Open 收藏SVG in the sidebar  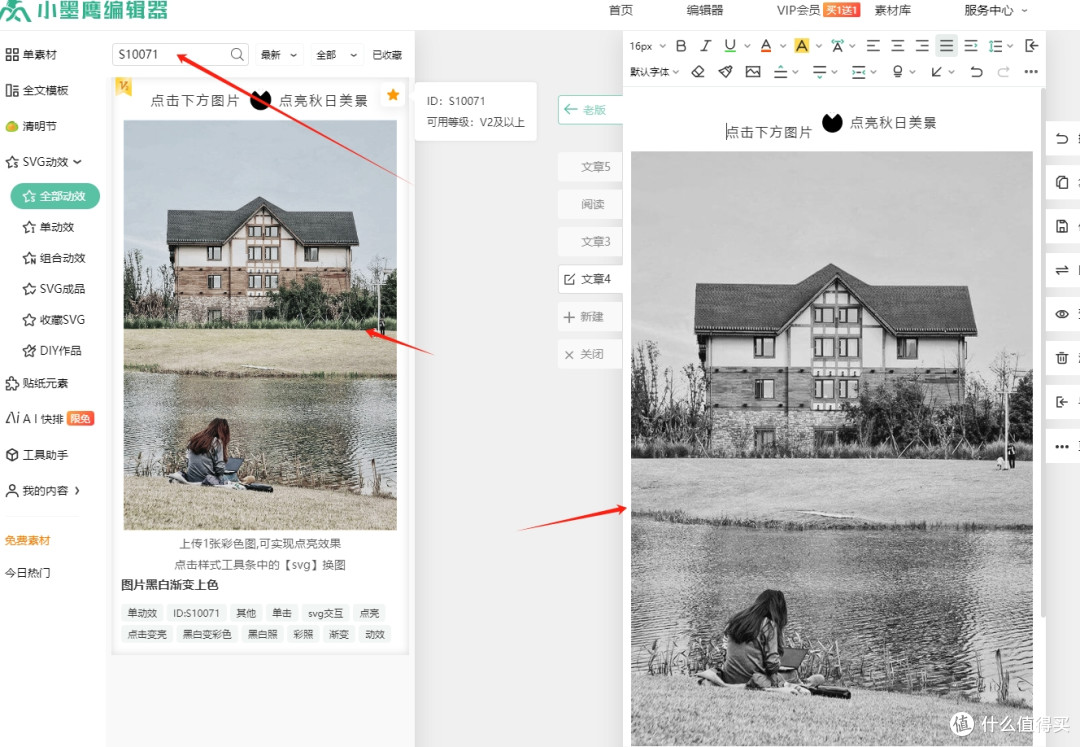[x=54, y=319]
